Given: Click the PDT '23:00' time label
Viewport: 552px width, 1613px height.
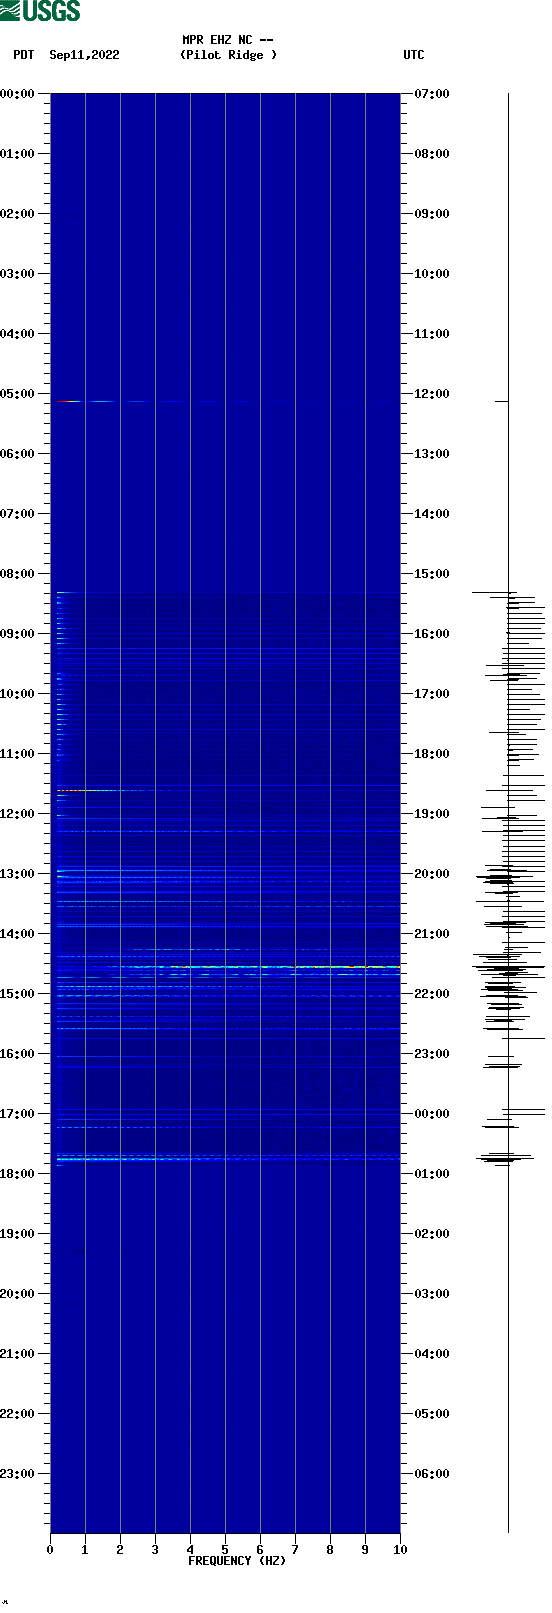Looking at the screenshot, I should 17,1474.
